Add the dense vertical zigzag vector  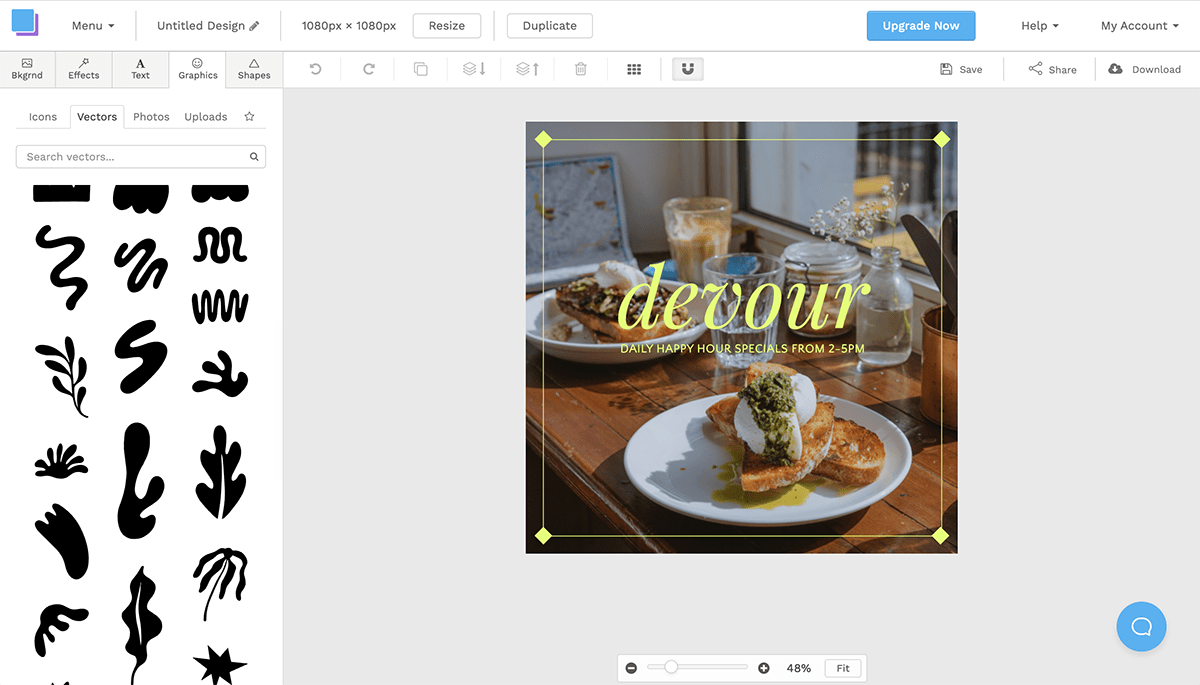coord(220,307)
